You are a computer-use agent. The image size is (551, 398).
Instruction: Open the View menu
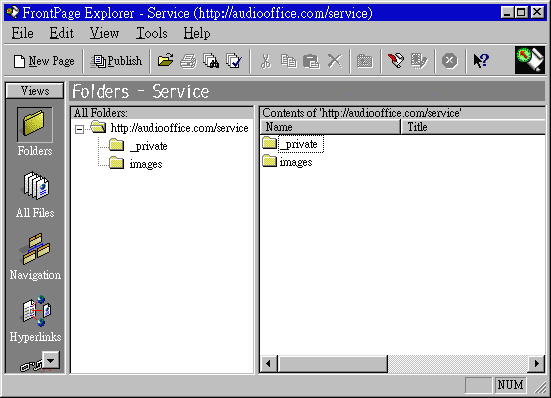(104, 33)
